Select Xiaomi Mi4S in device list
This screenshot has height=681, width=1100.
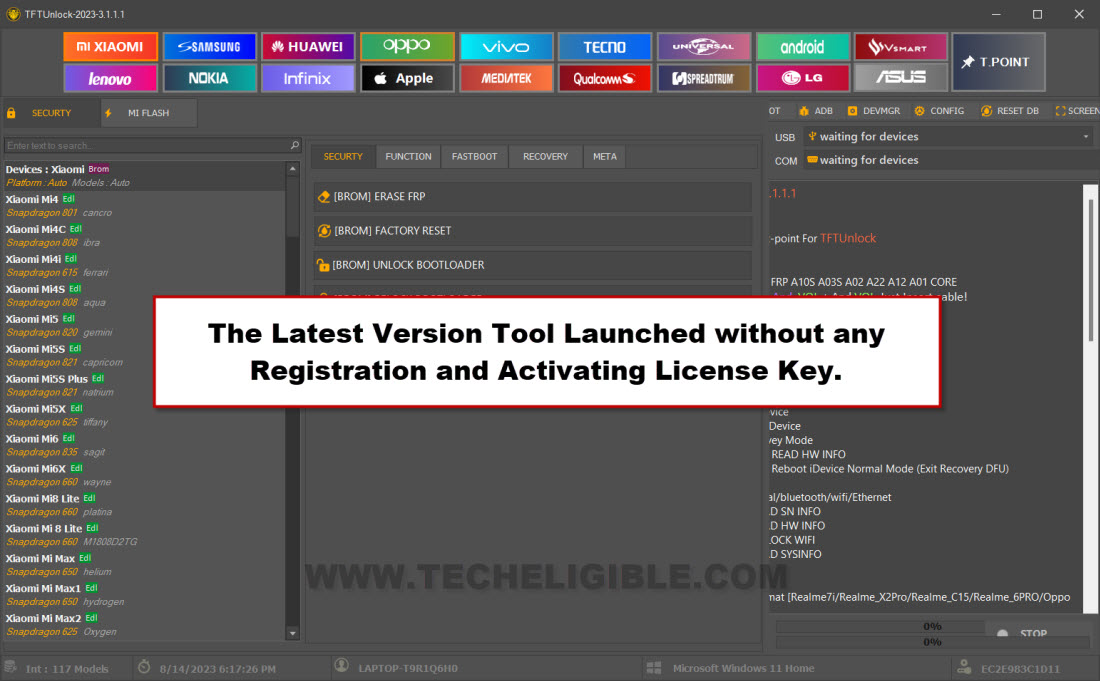coord(144,295)
